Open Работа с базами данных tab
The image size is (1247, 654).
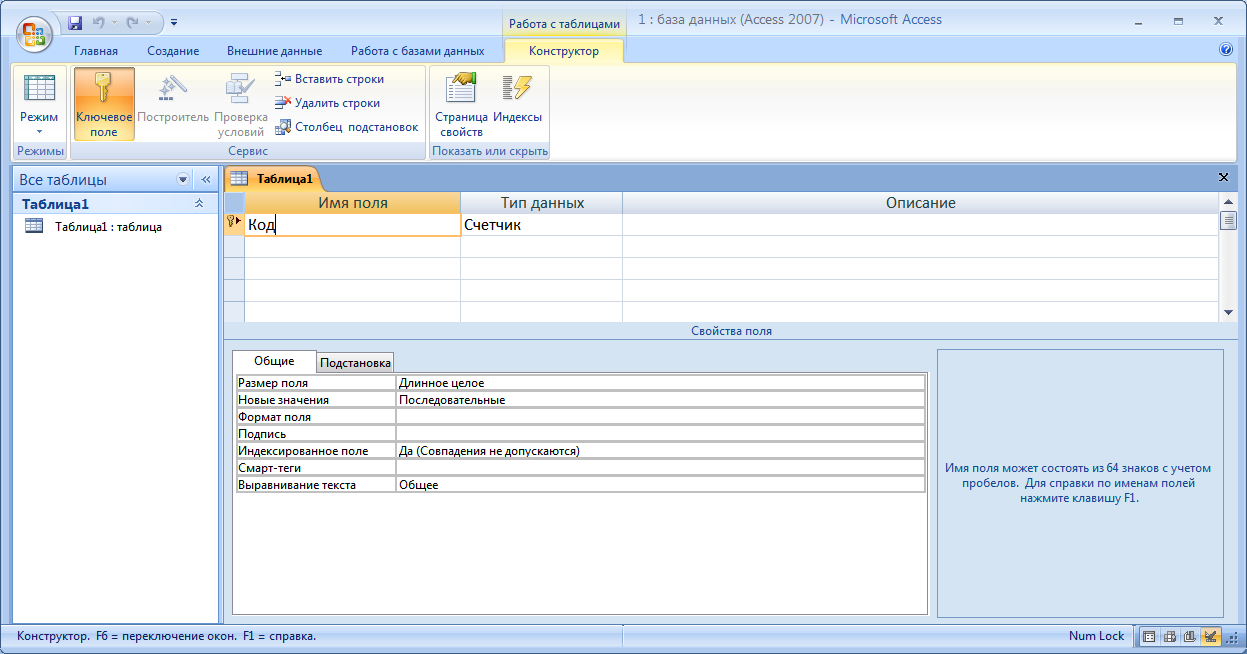click(417, 51)
